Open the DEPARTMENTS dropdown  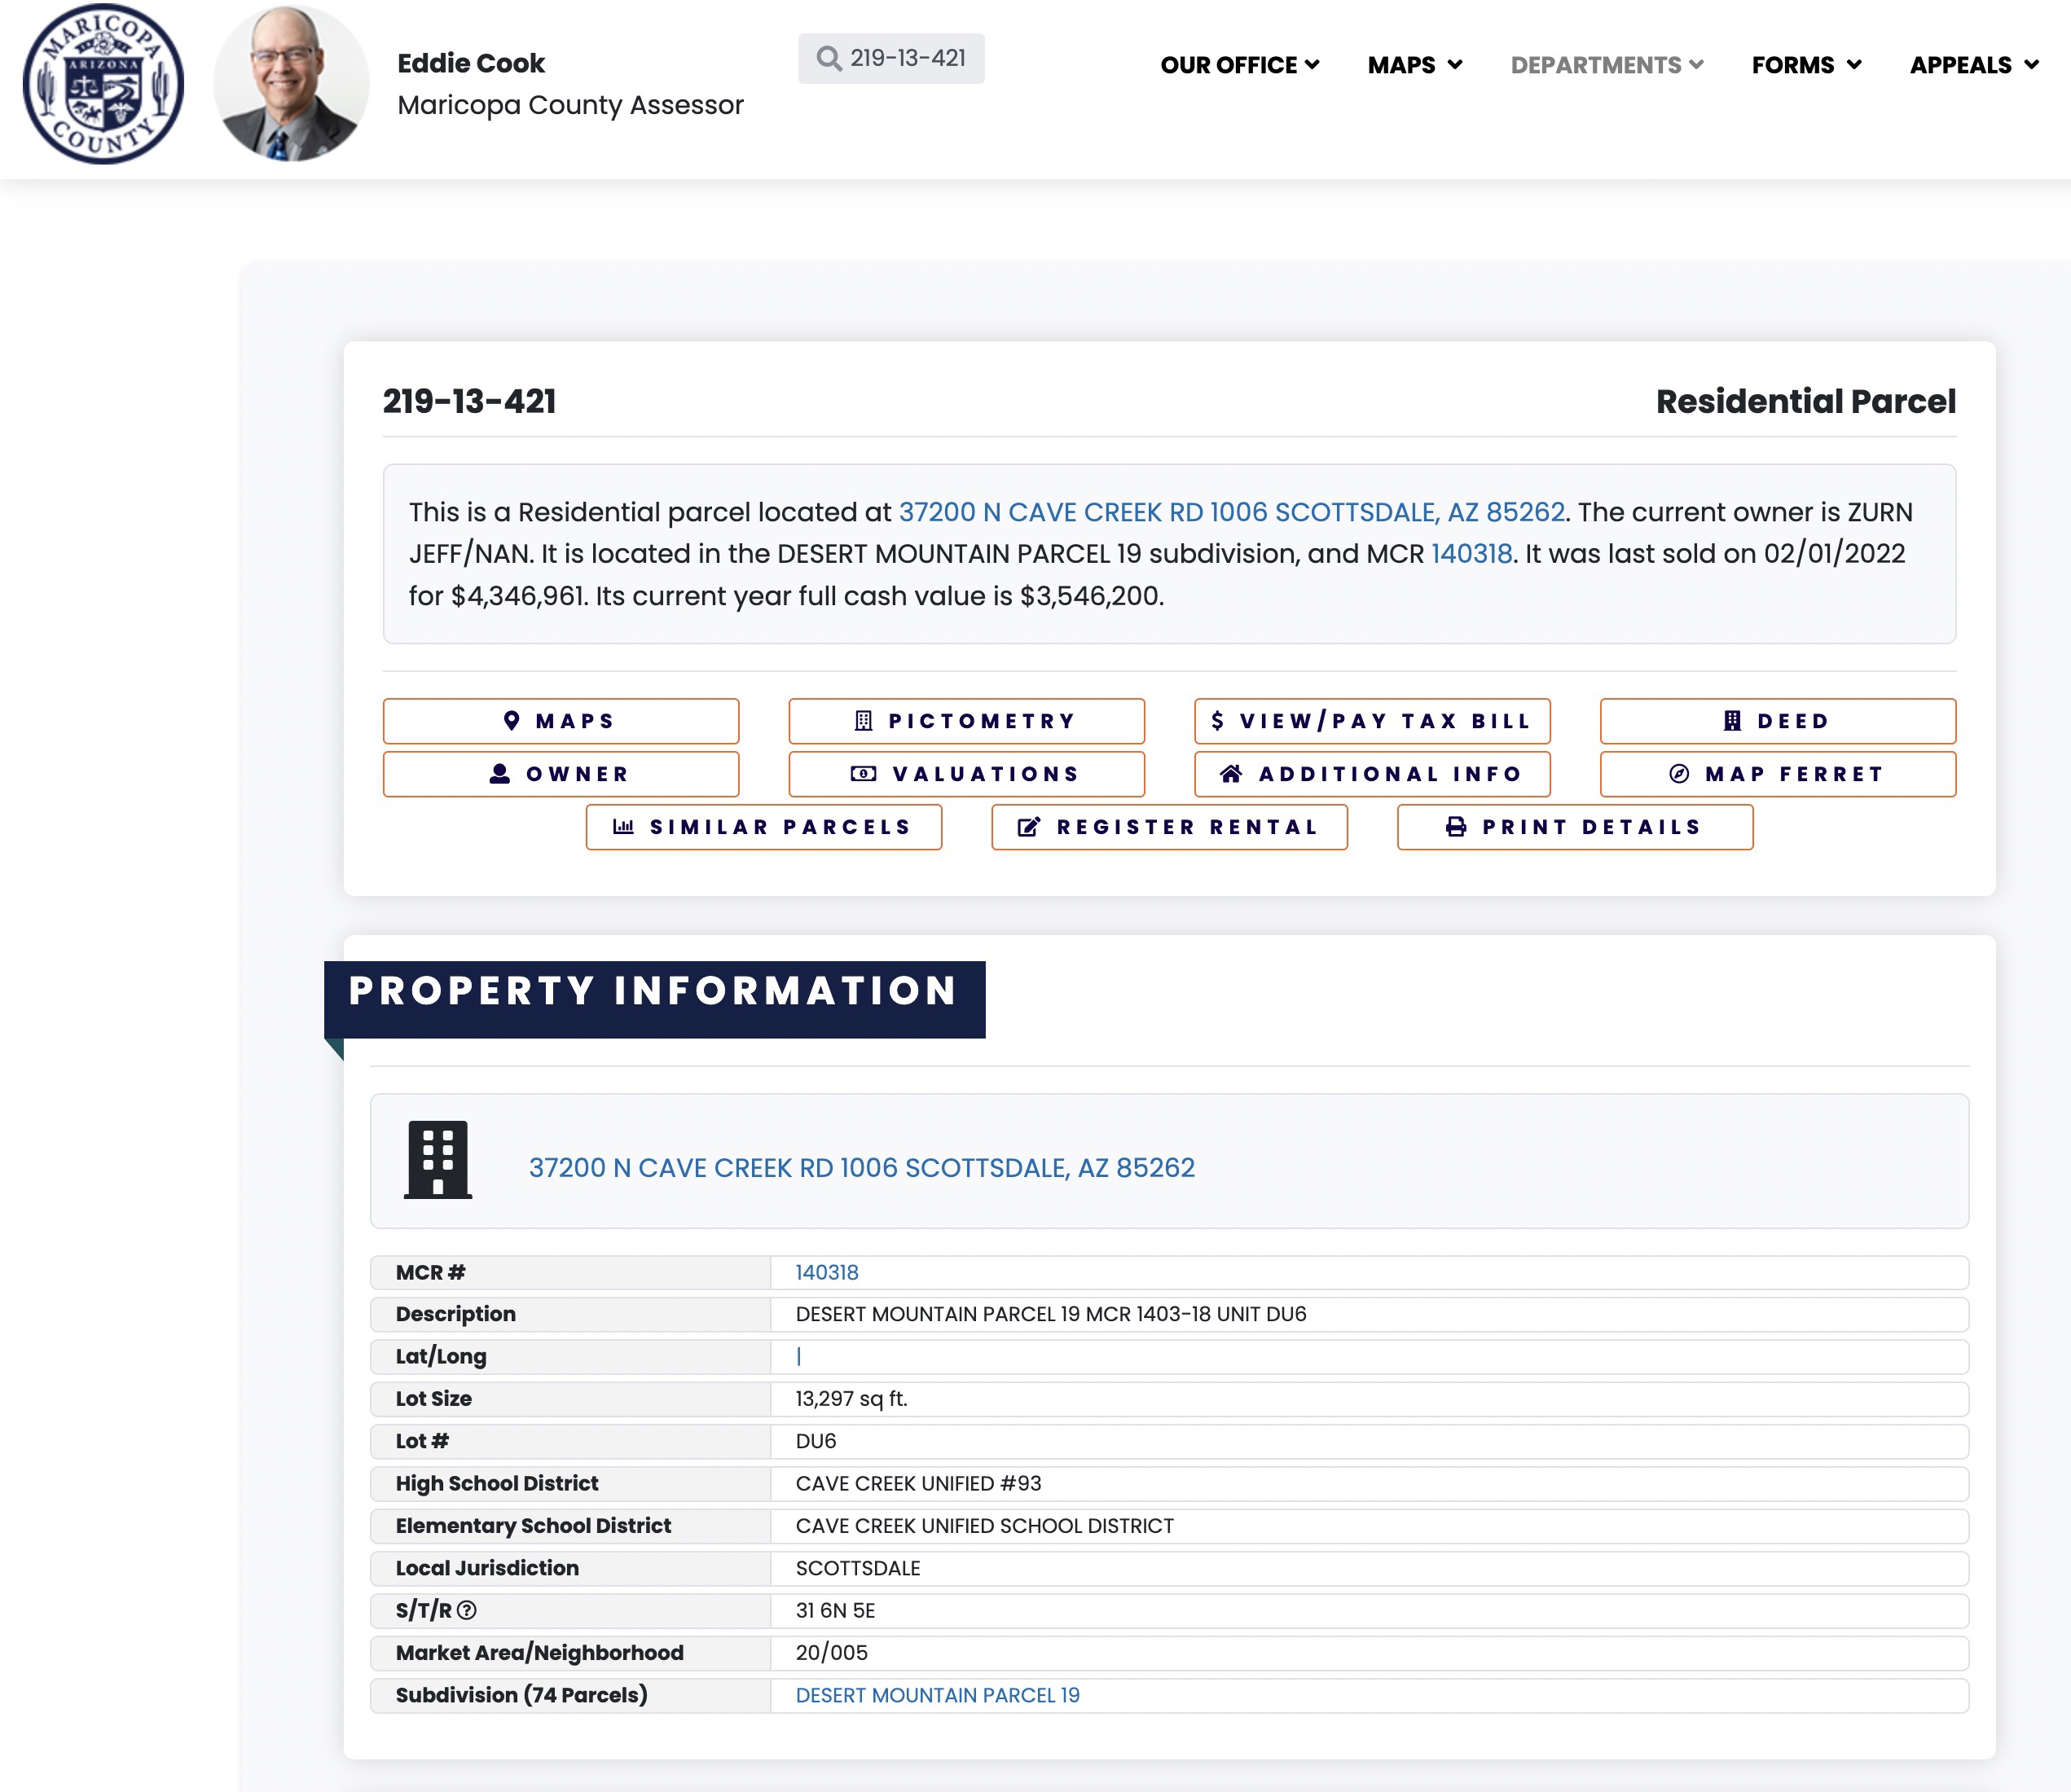coord(1607,65)
